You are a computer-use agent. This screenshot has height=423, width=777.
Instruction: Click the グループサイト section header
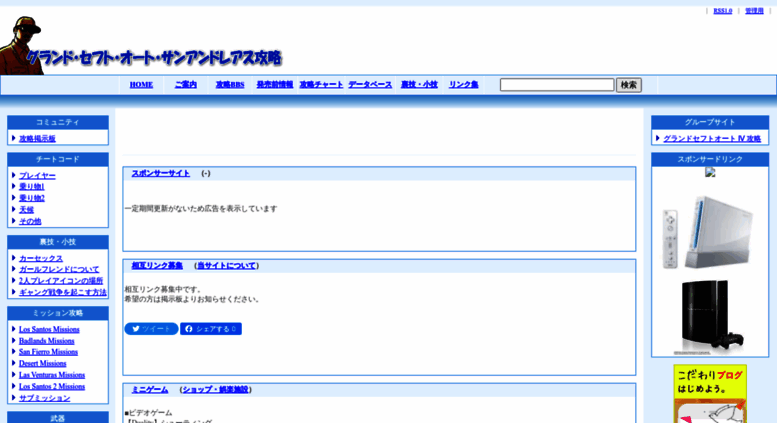coord(710,122)
